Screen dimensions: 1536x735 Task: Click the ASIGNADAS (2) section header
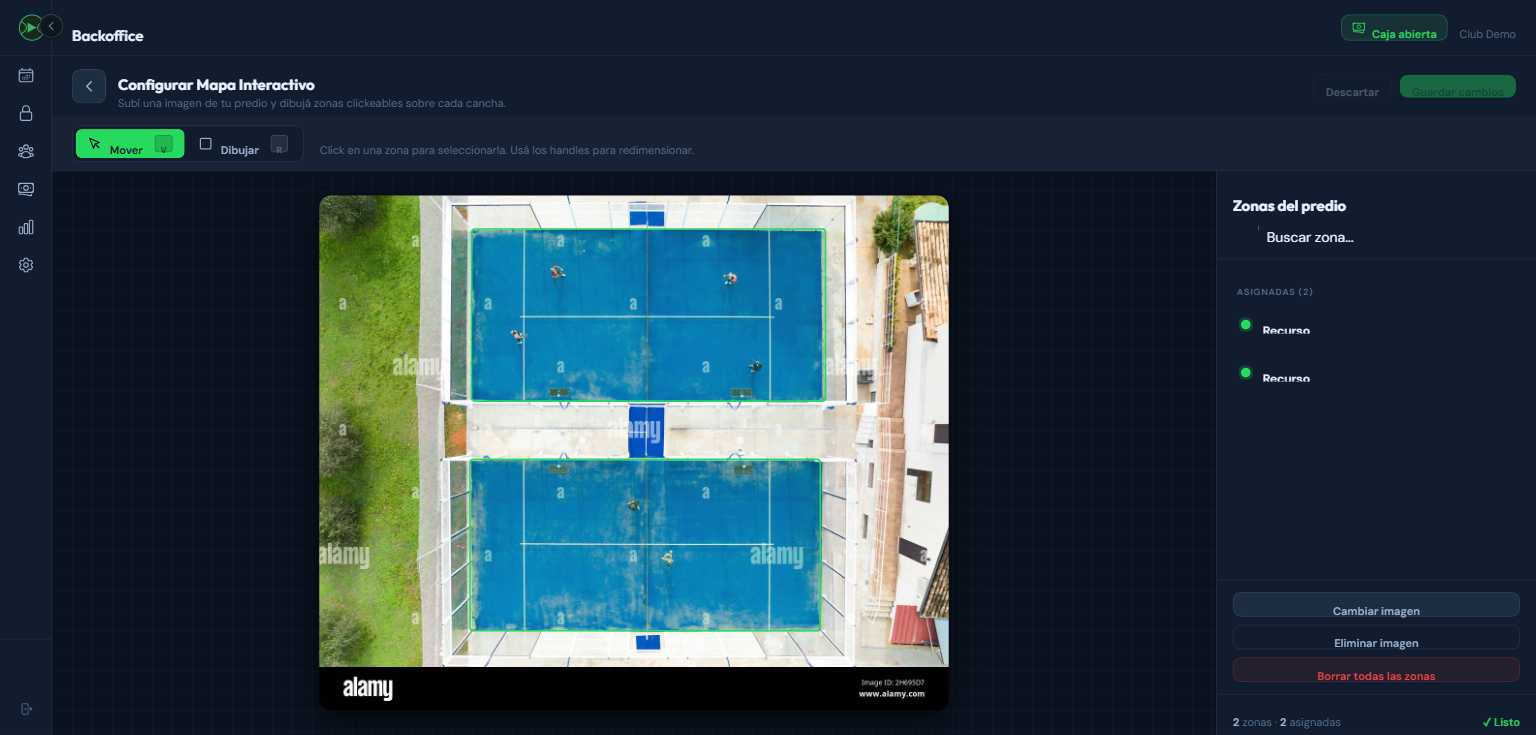[x=1275, y=292]
